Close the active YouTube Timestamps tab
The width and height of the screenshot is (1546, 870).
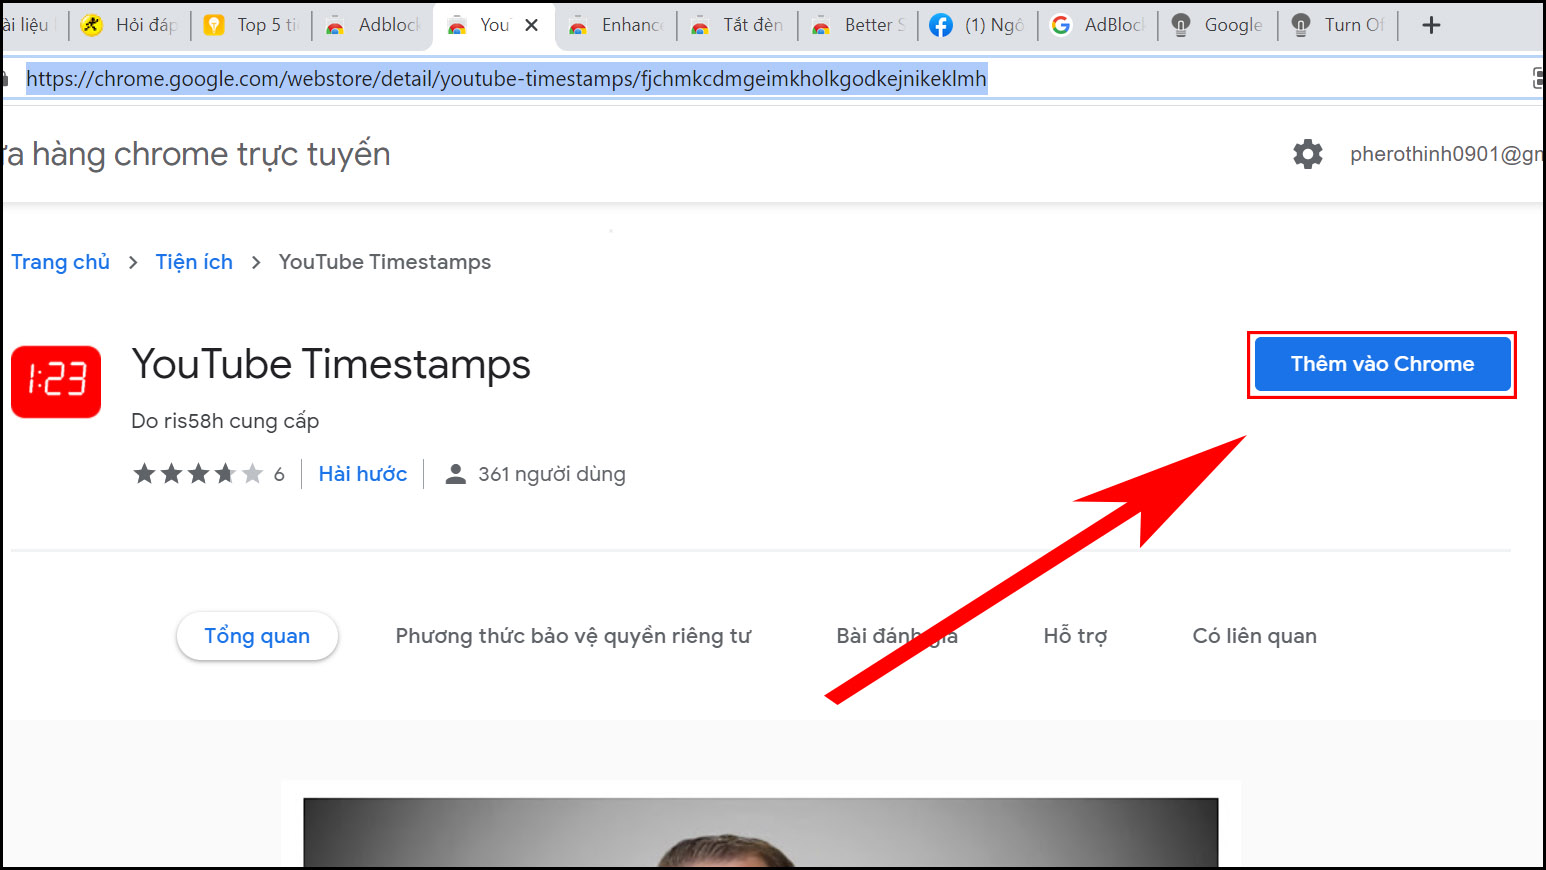(x=532, y=25)
